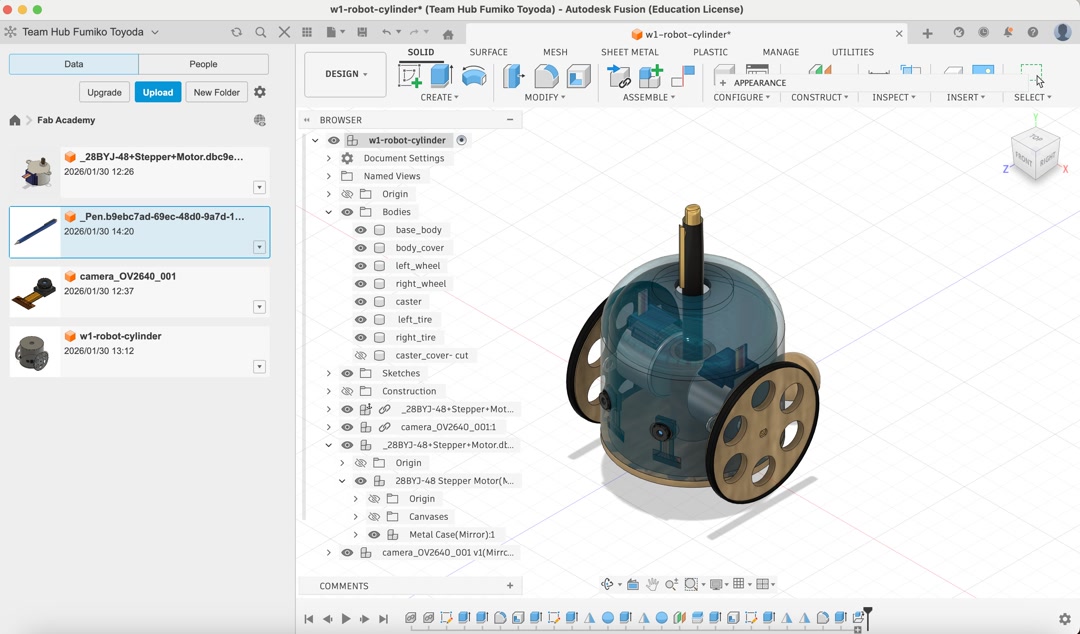This screenshot has height=634, width=1080.
Task: Collapse the Bodies folder
Action: [x=329, y=212]
